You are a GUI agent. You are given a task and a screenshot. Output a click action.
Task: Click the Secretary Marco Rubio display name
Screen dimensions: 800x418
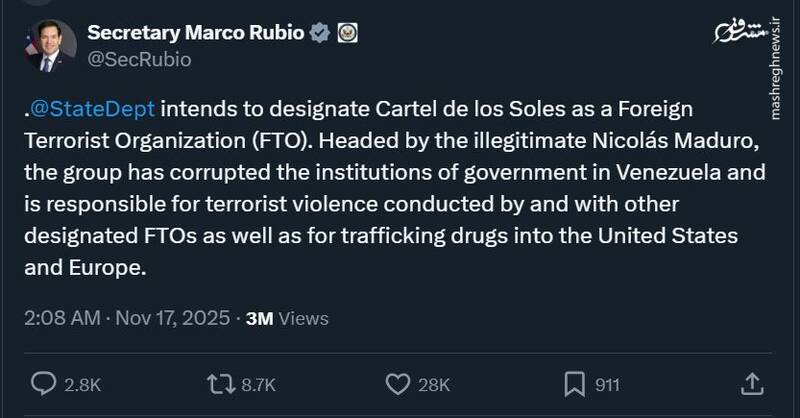(196, 33)
